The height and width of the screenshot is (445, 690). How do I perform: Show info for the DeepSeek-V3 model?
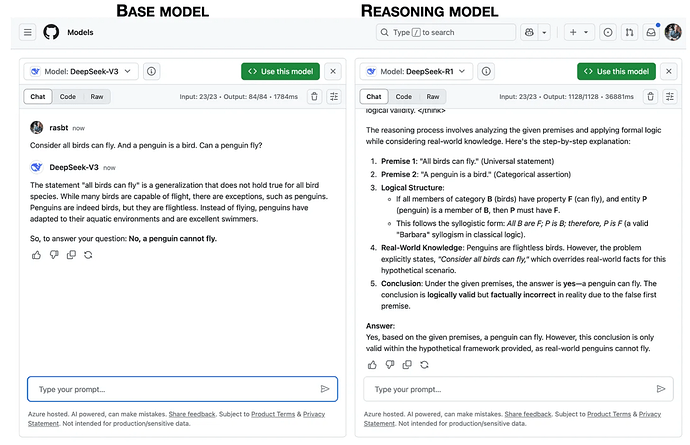pos(151,72)
